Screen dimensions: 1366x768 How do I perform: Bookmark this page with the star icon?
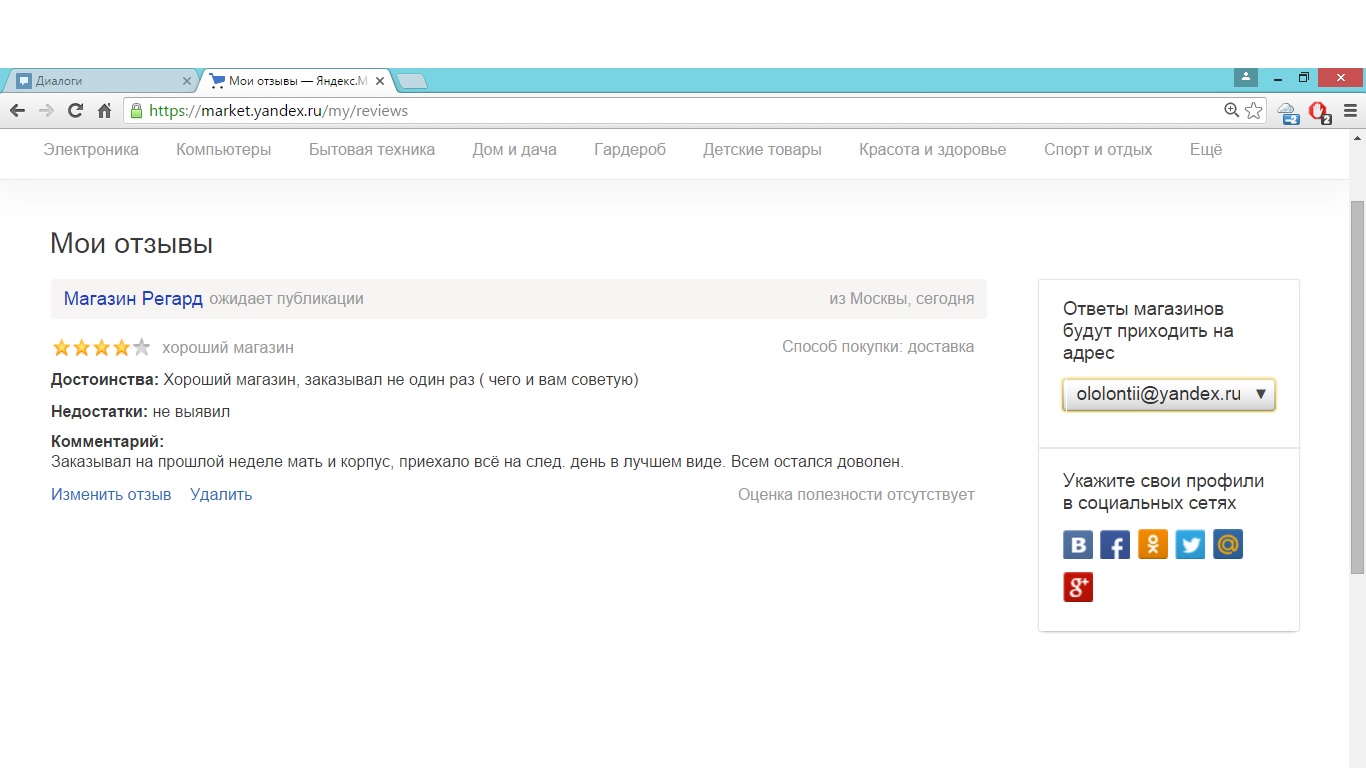click(x=1253, y=111)
